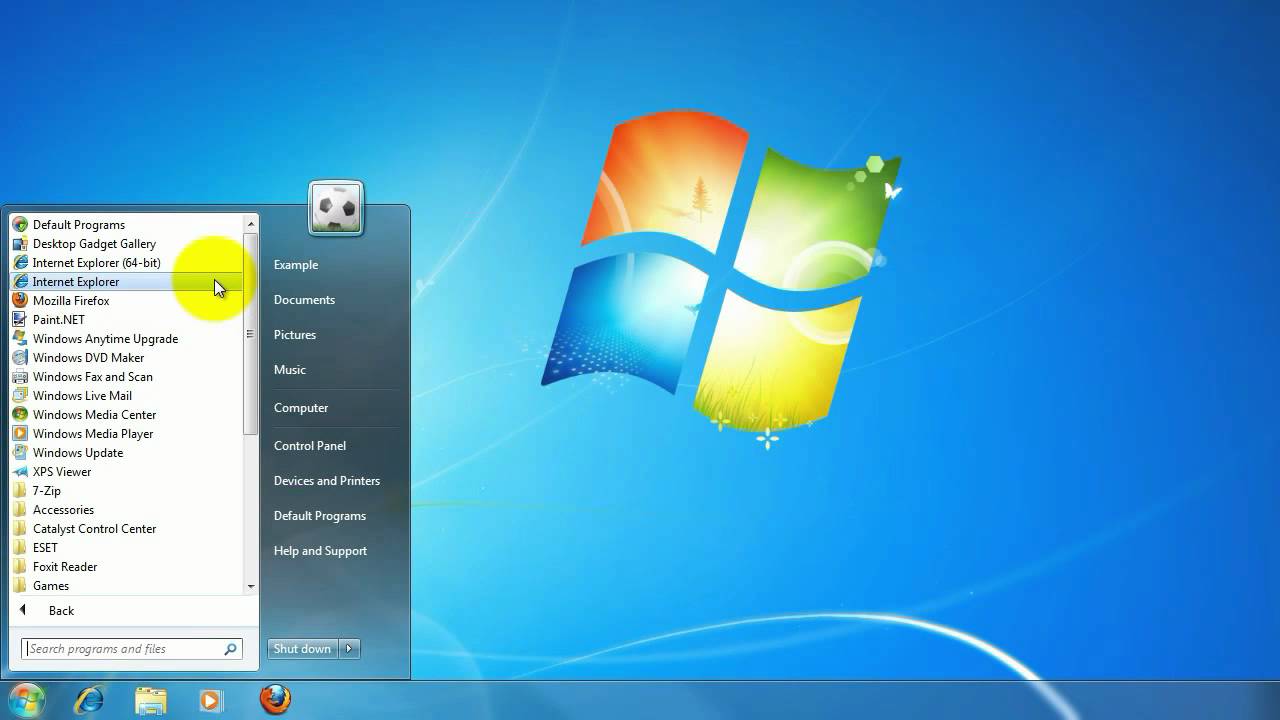Screen dimensions: 1280x720
Task: Click the programs list scroll-up arrow
Action: pos(251,224)
